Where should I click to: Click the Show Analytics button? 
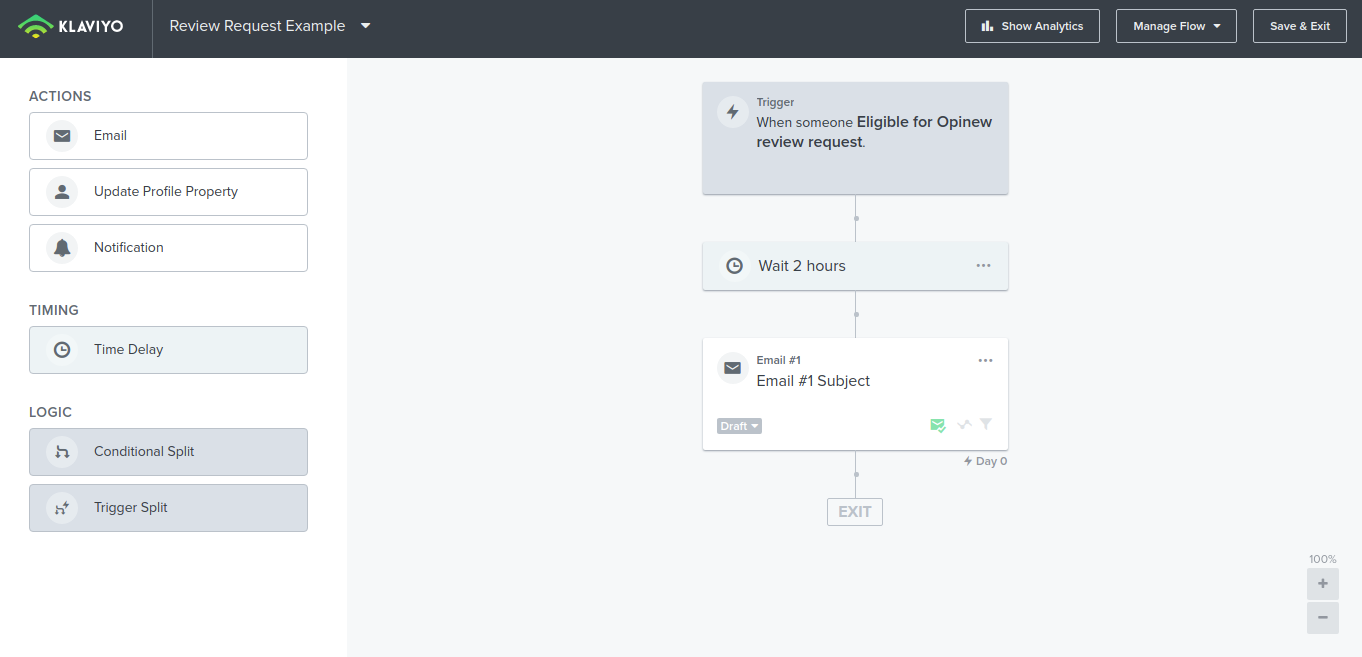1032,25
